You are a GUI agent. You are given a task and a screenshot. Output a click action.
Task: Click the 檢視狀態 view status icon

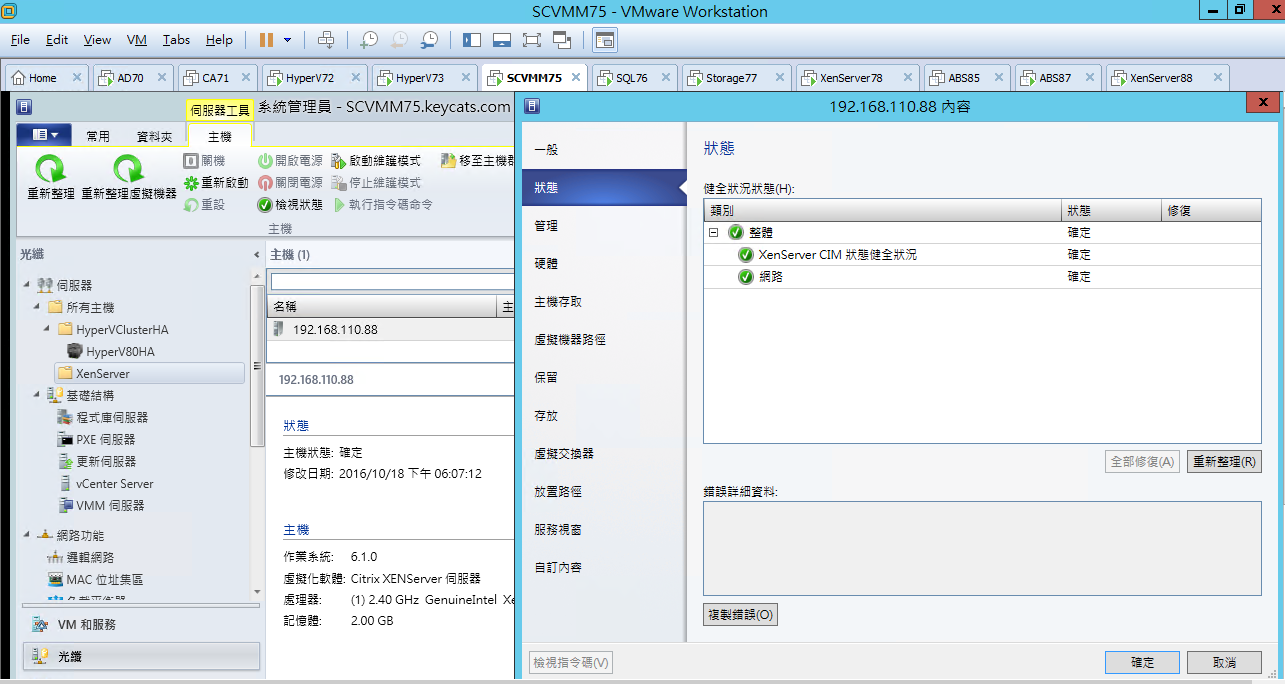click(x=265, y=205)
